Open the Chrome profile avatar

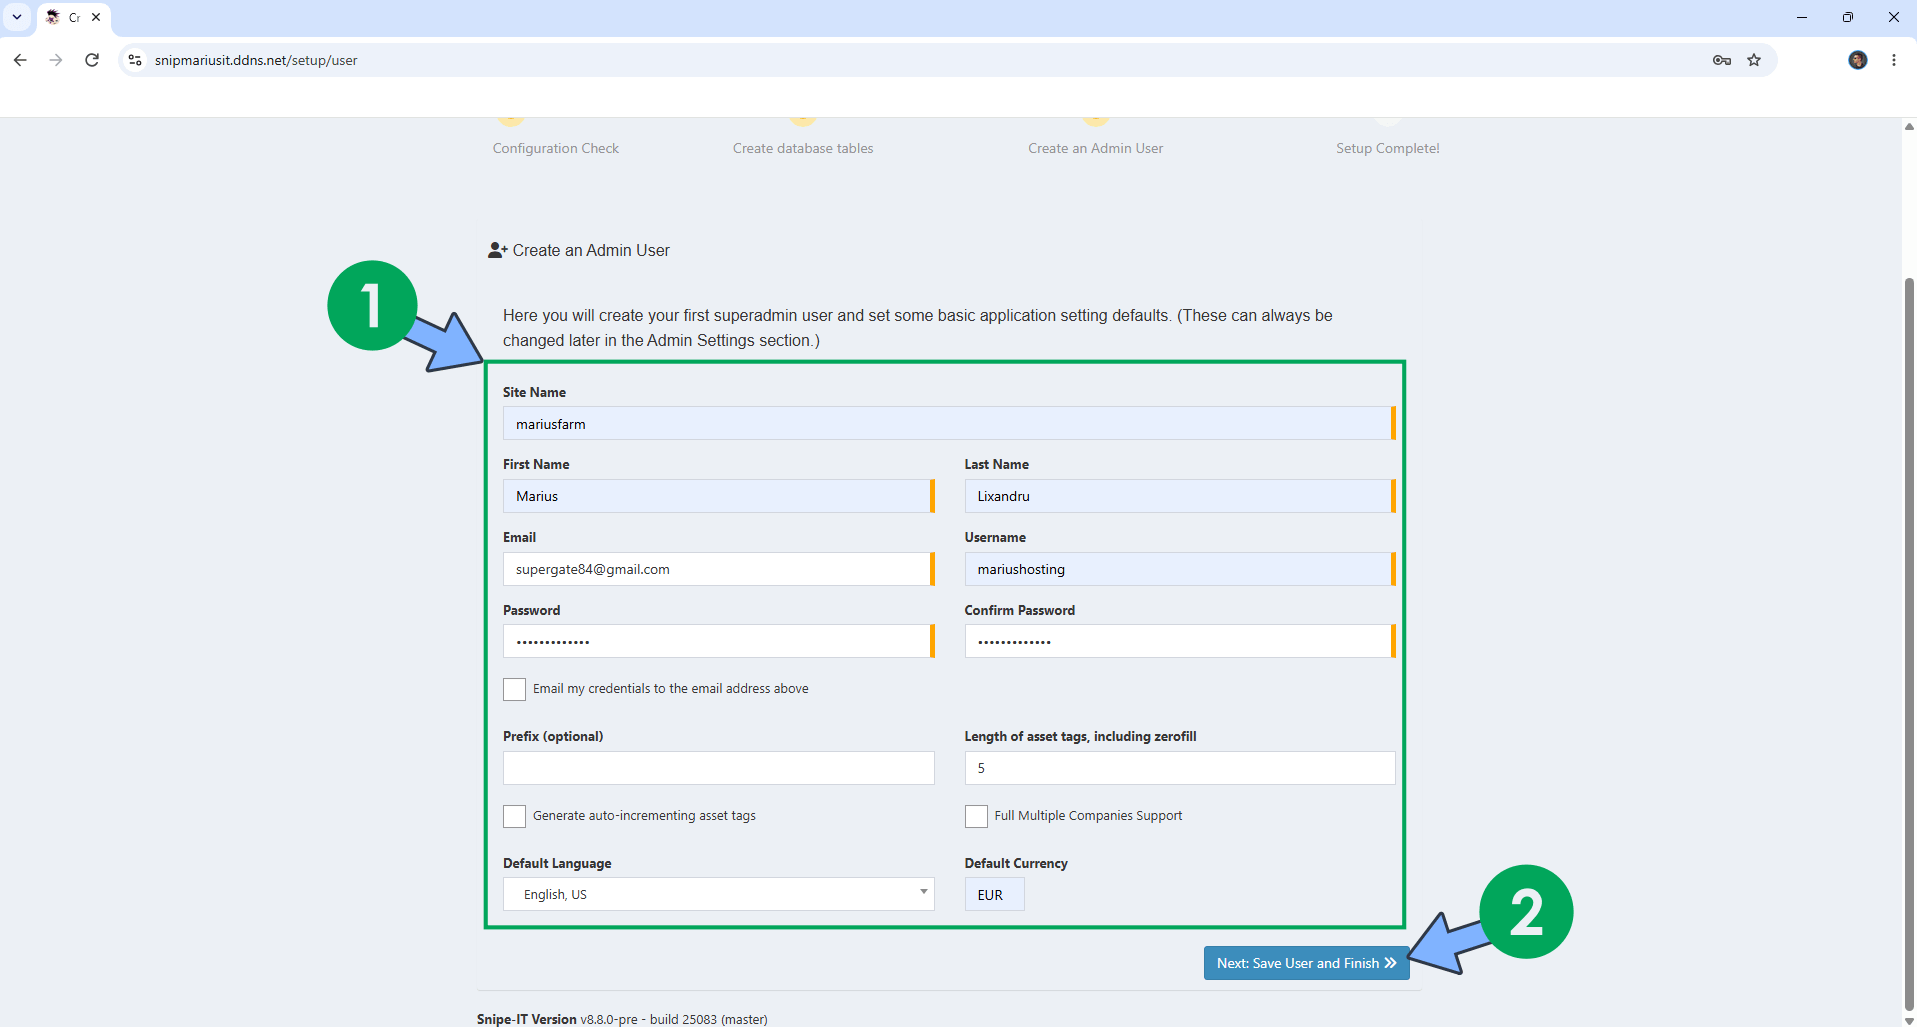coord(1858,60)
